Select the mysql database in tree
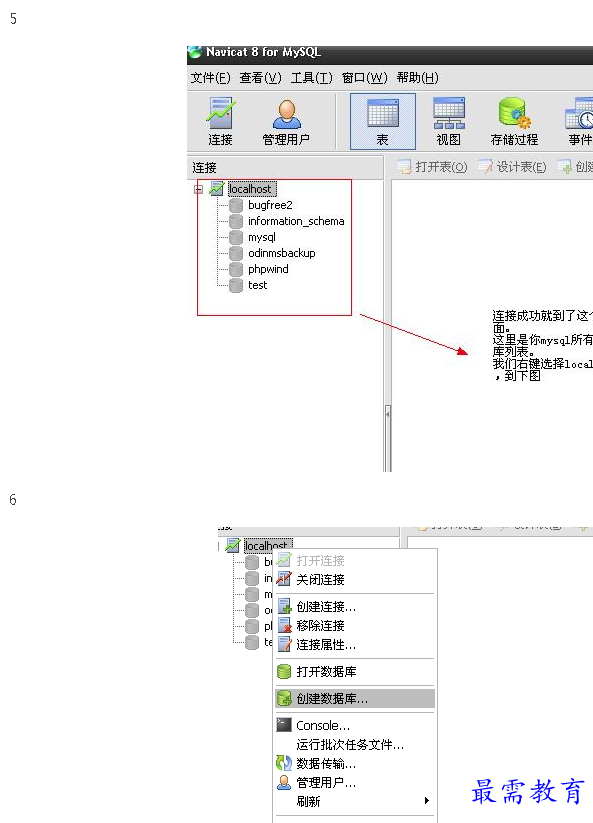This screenshot has width=593, height=823. [262, 237]
